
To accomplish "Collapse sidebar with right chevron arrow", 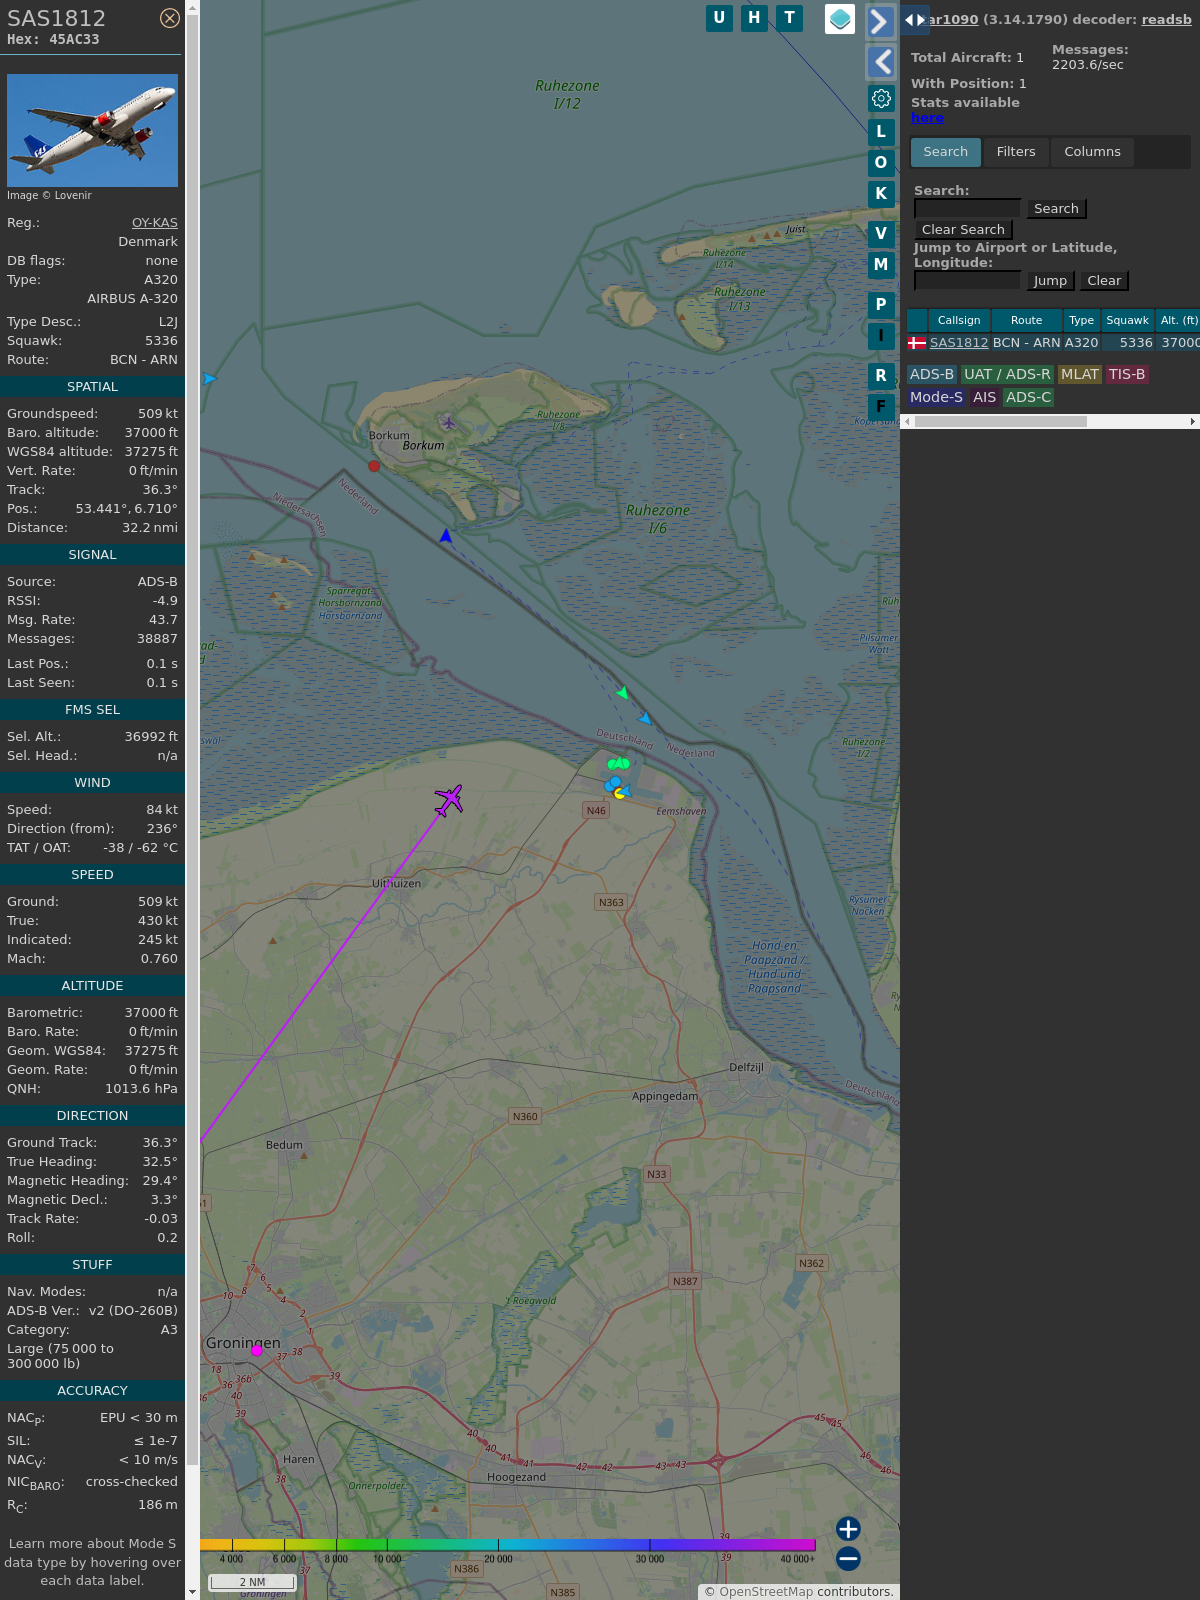I will (x=880, y=22).
